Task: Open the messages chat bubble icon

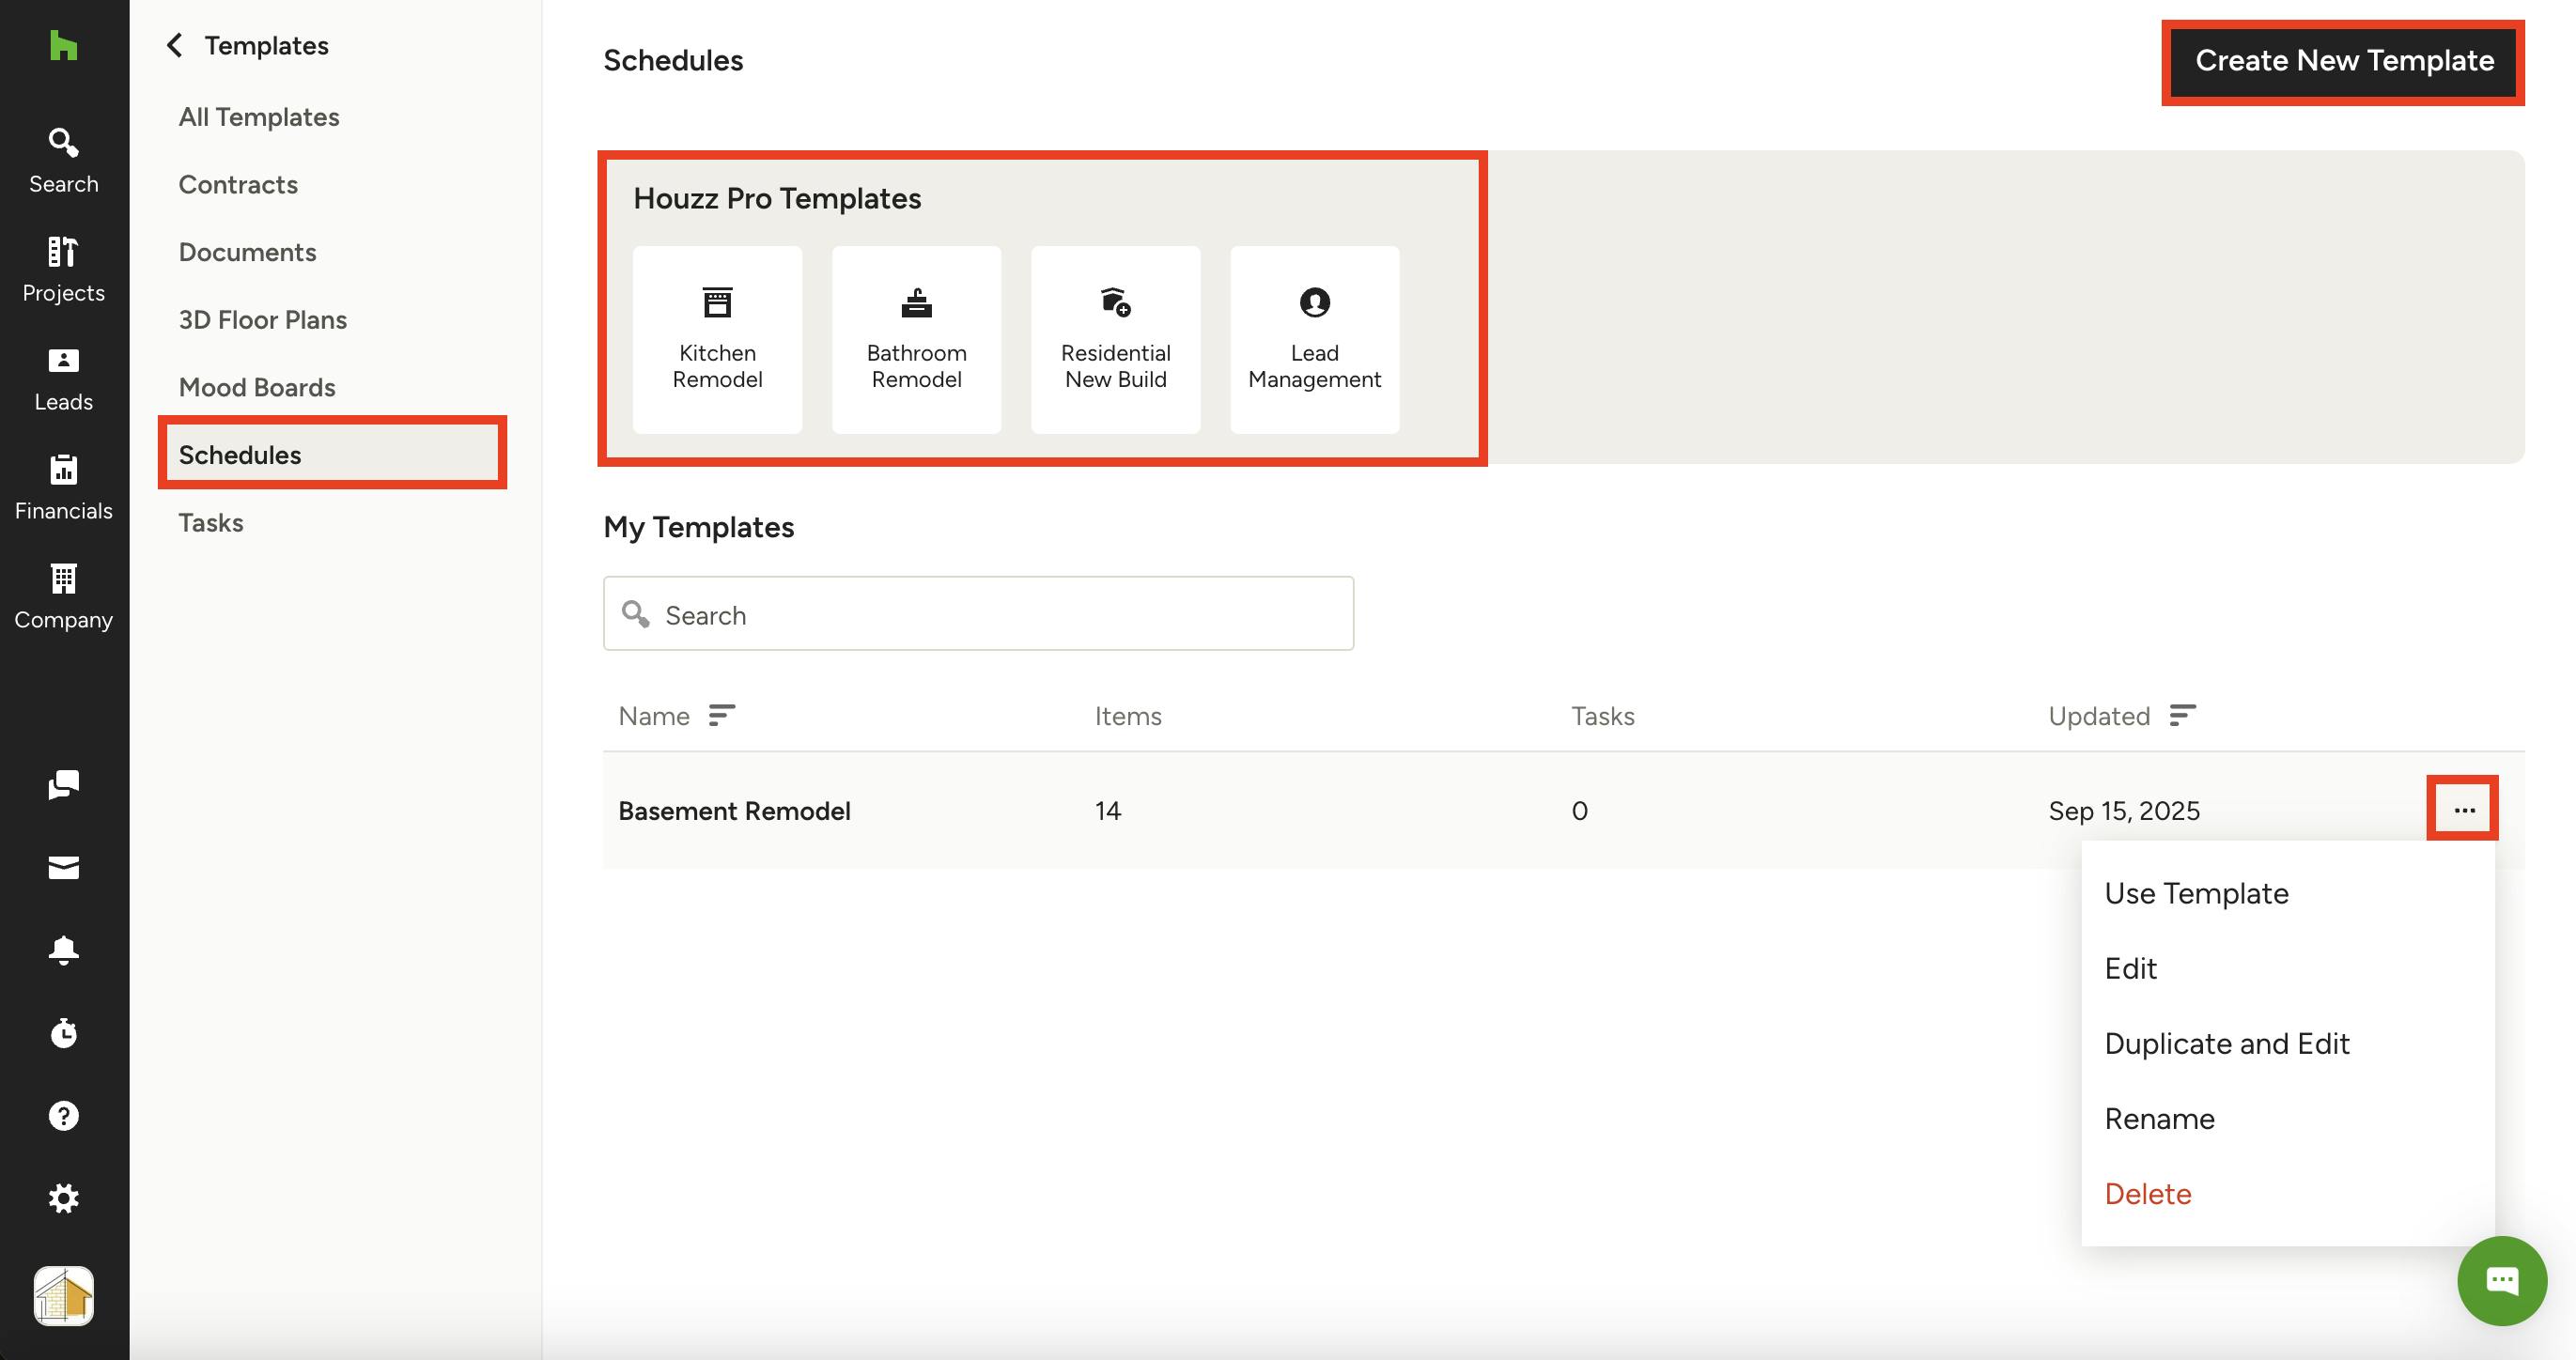Action: pos(63,785)
